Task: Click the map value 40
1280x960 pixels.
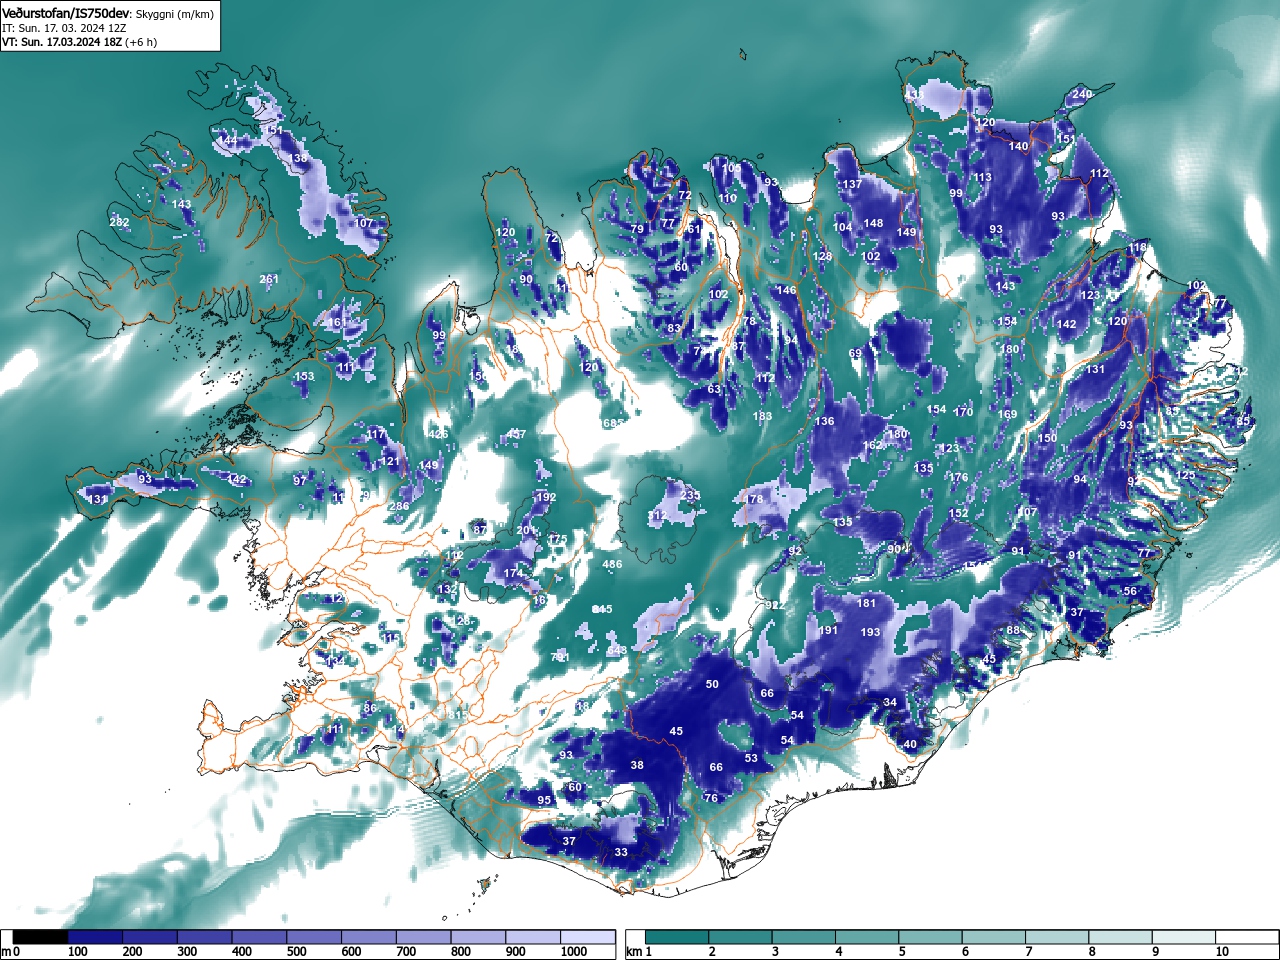Action: [x=910, y=745]
